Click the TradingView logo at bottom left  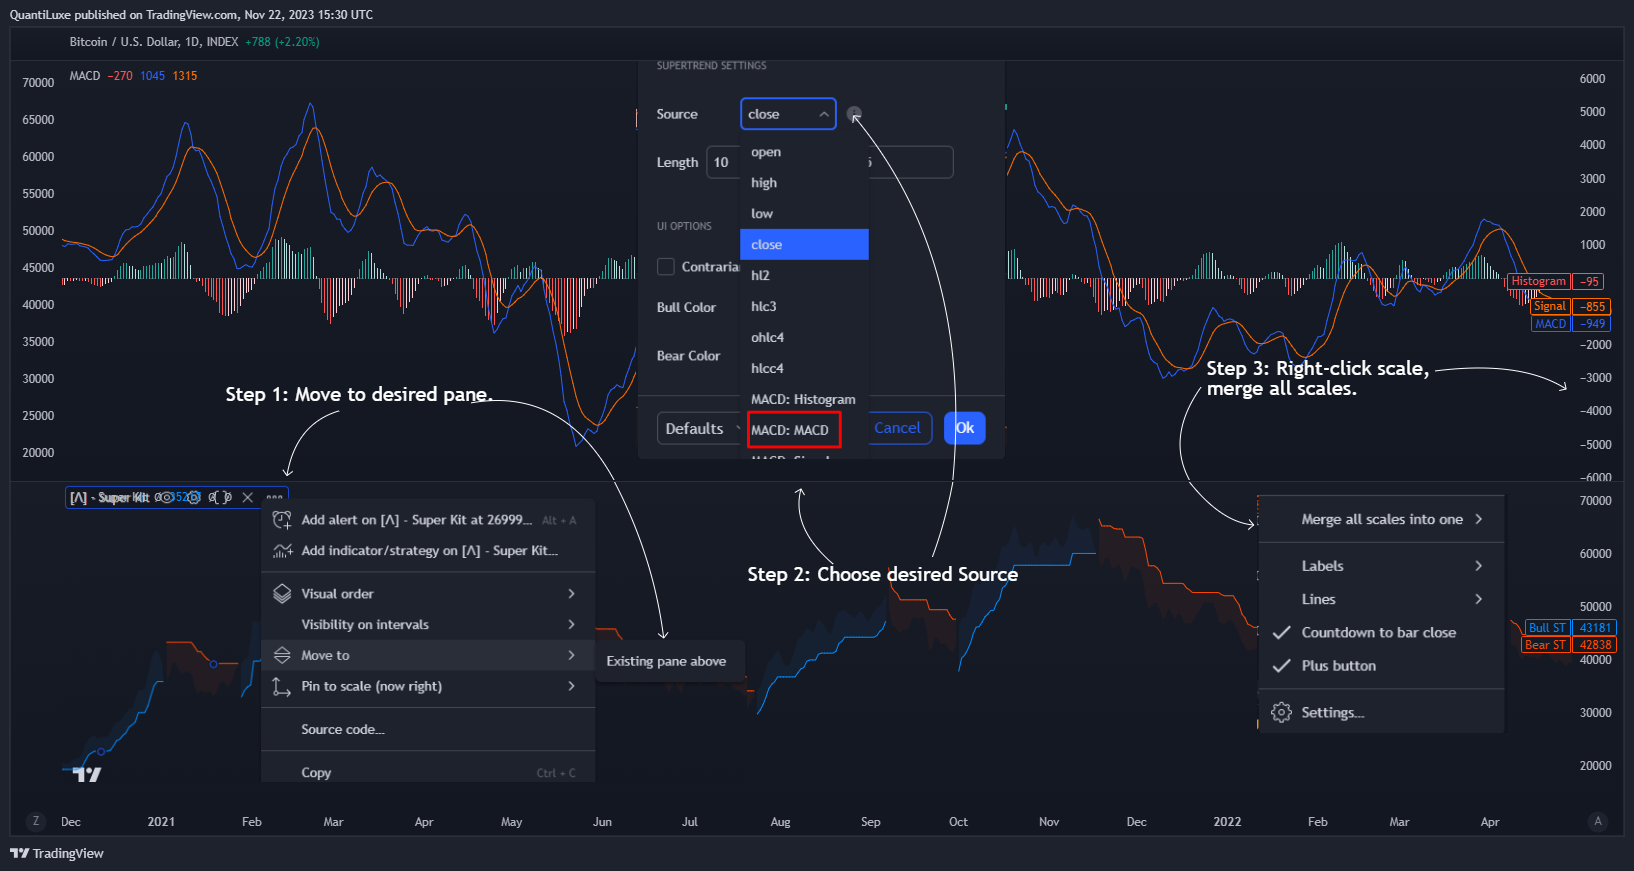point(57,853)
